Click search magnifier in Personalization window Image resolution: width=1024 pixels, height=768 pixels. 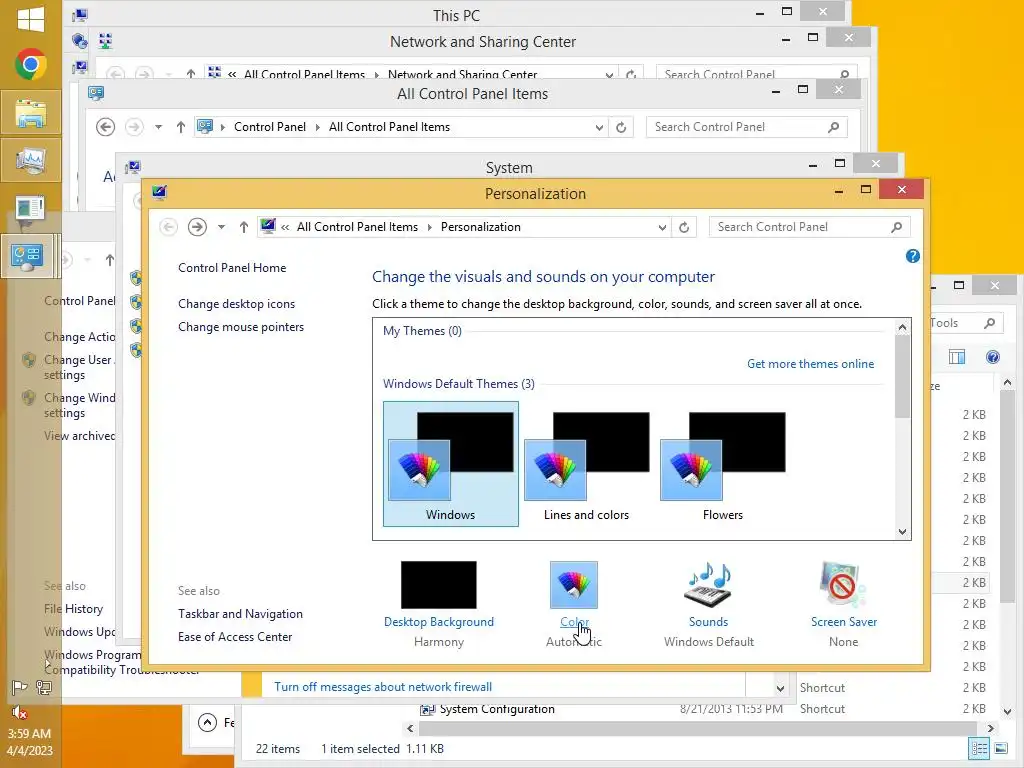[x=896, y=227]
